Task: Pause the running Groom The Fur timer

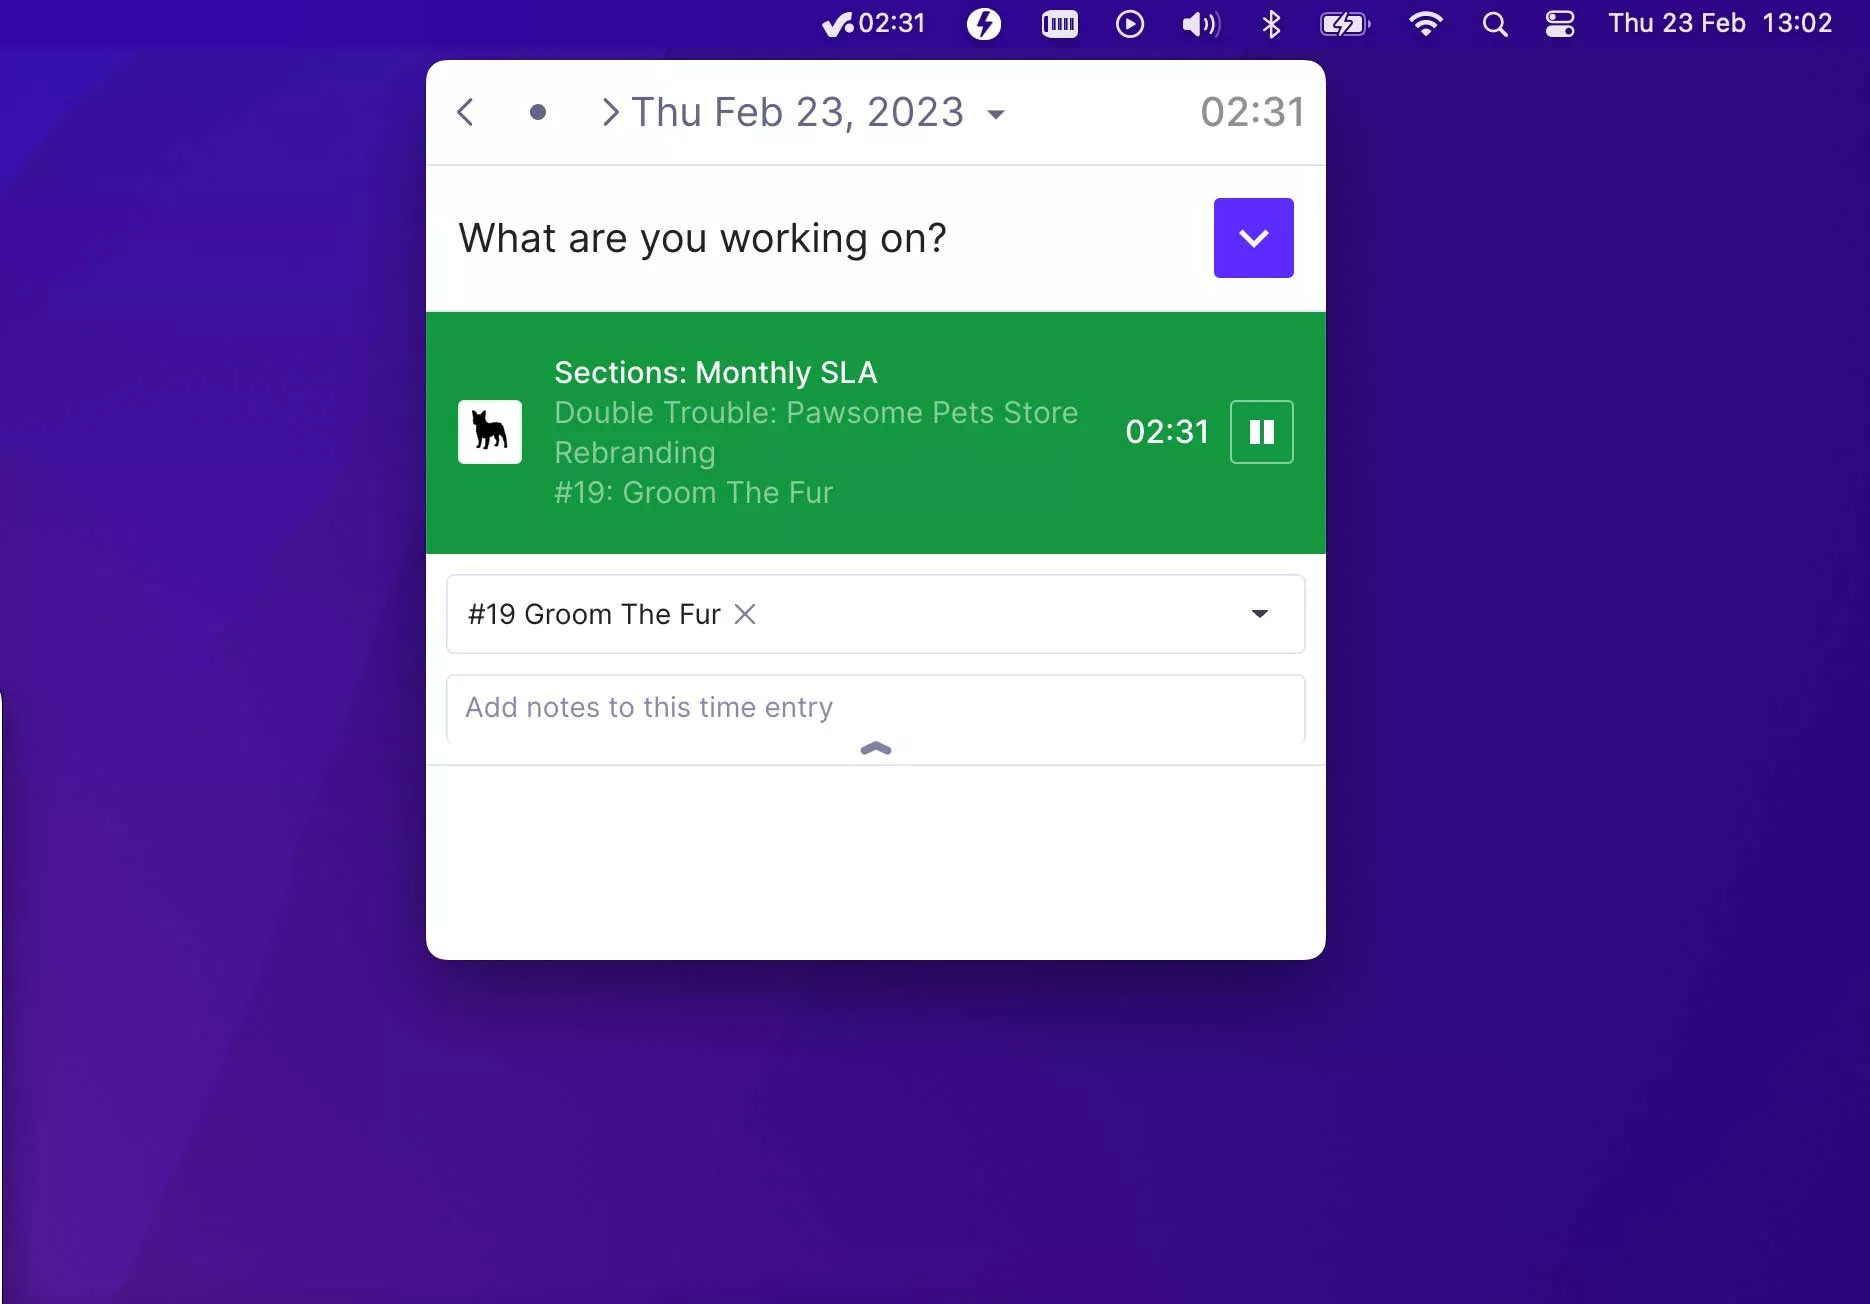Action: click(x=1262, y=432)
